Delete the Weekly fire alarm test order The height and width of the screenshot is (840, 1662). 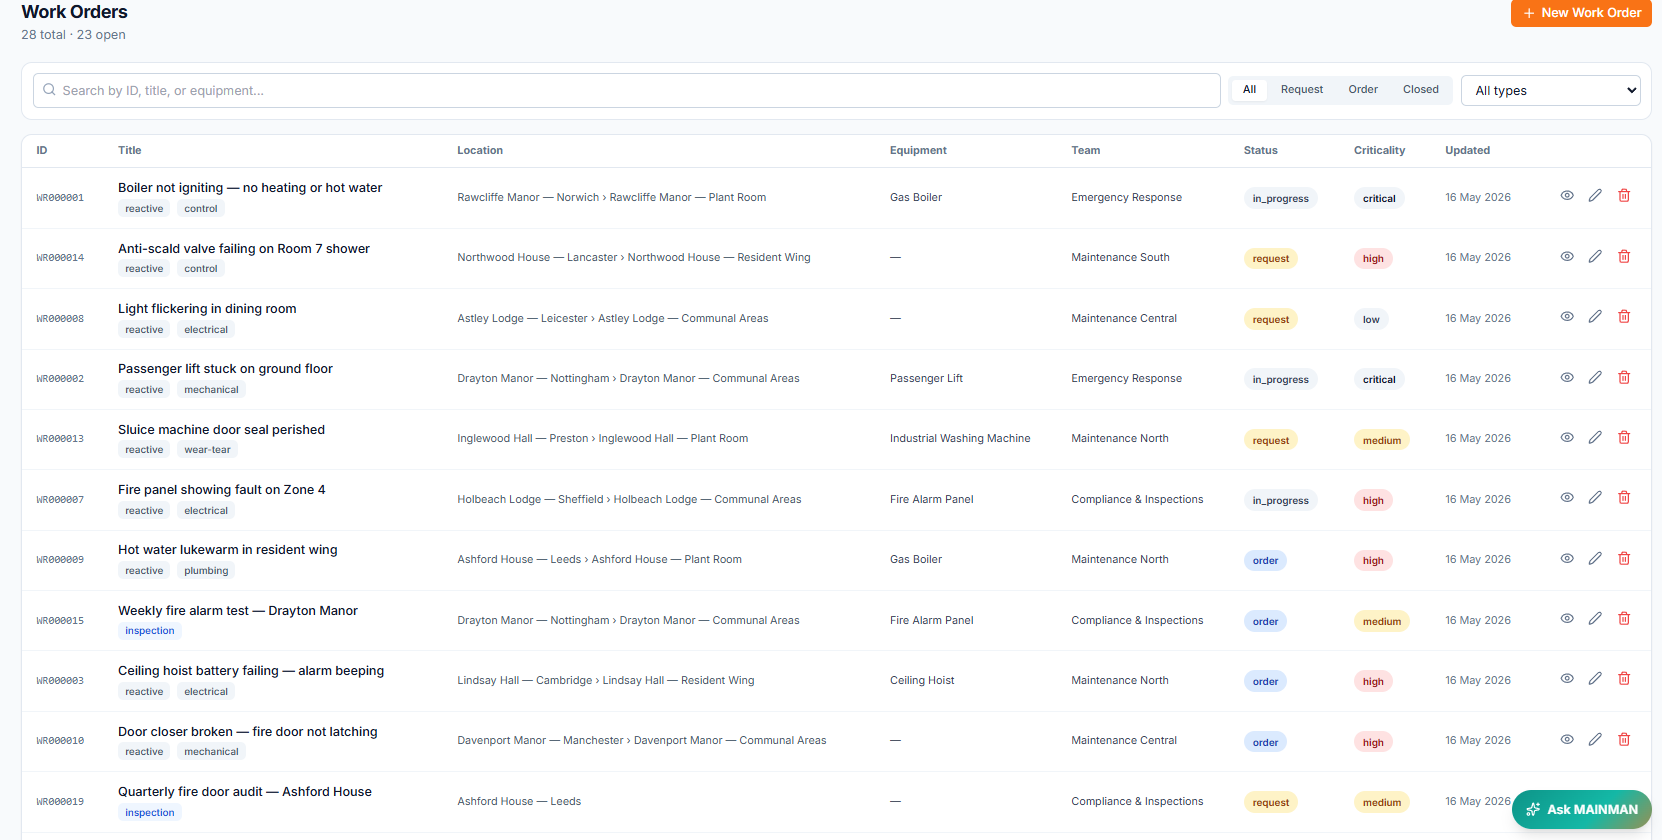(1624, 619)
